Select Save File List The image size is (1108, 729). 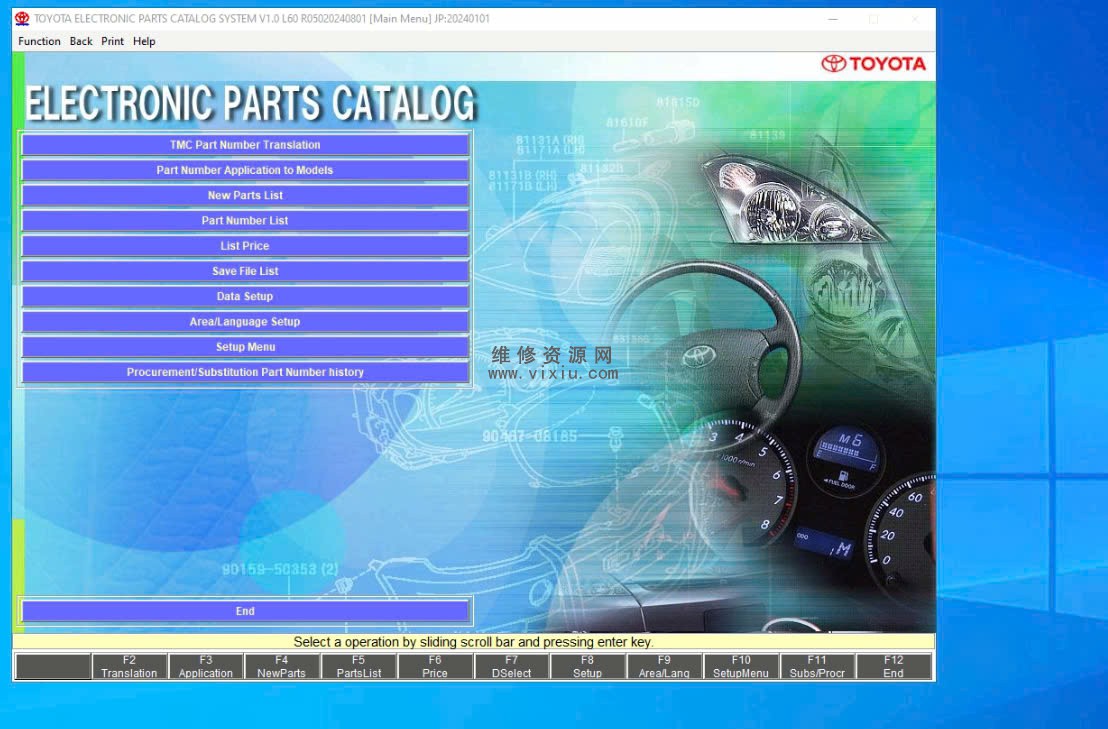pyautogui.click(x=245, y=271)
